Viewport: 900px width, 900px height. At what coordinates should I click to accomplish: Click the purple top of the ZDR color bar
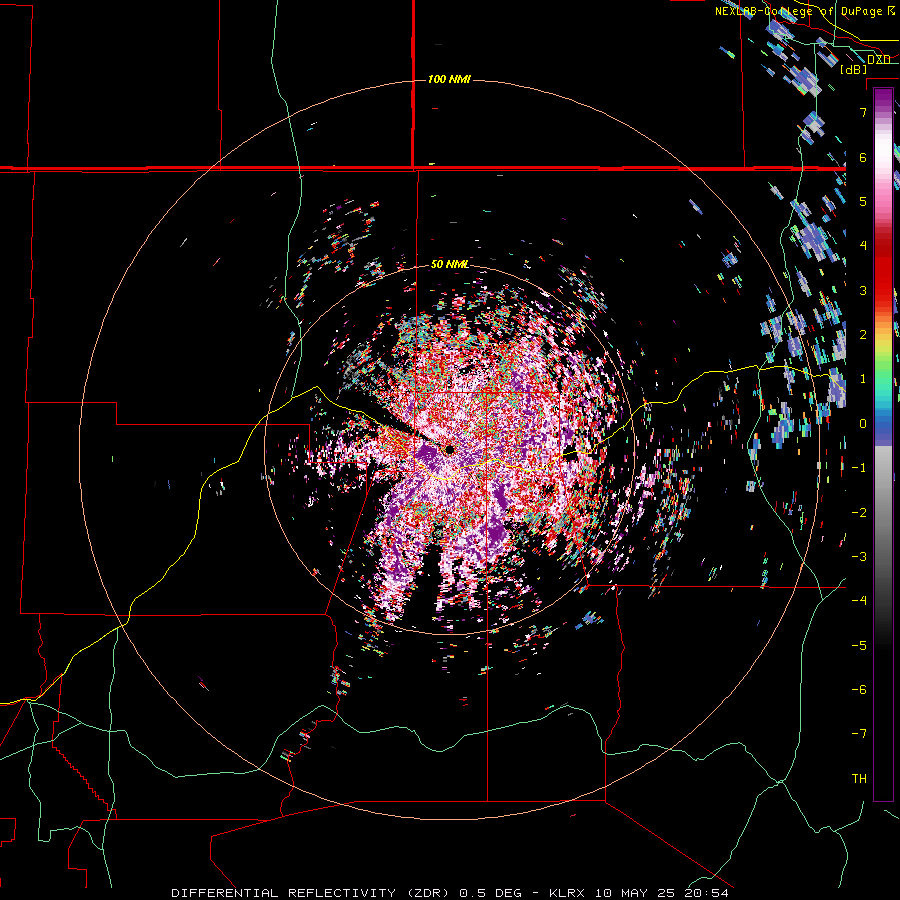click(883, 98)
